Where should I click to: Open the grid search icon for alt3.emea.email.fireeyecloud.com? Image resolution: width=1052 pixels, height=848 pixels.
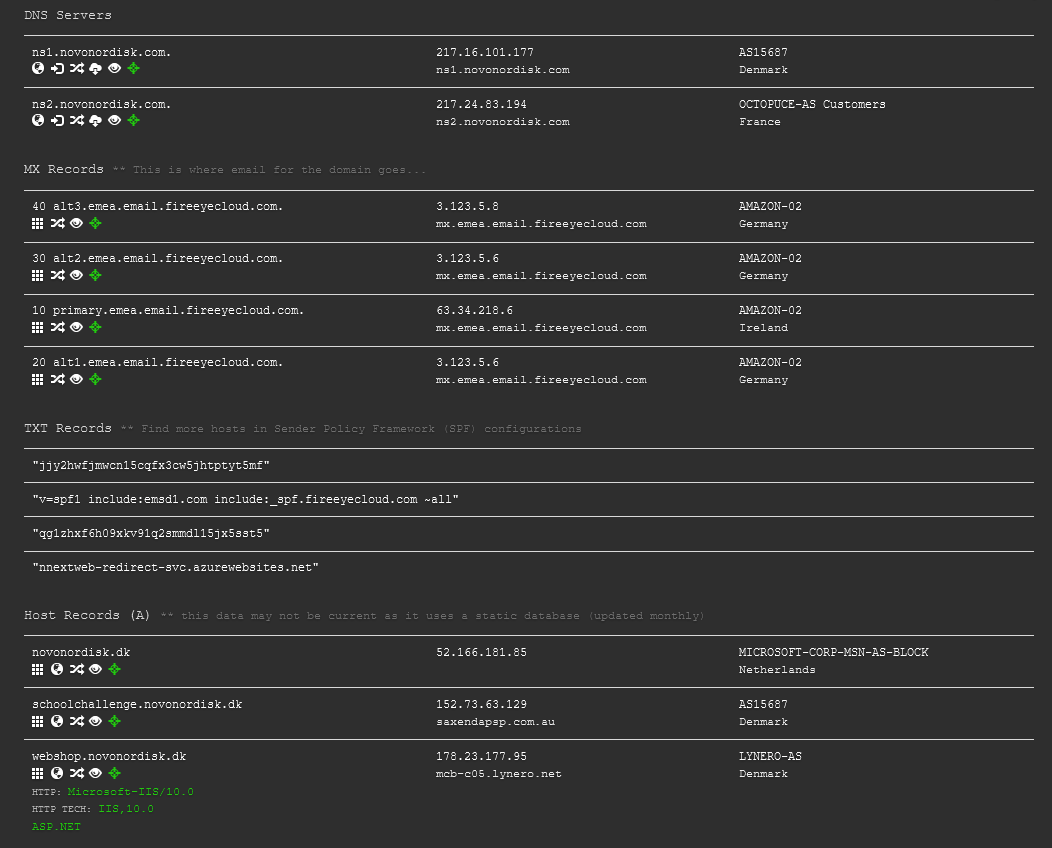pyautogui.click(x=37, y=223)
